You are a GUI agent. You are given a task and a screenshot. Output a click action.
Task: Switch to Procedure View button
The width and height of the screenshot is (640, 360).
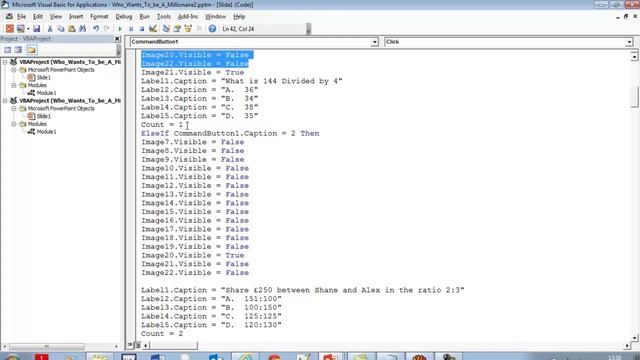point(130,345)
